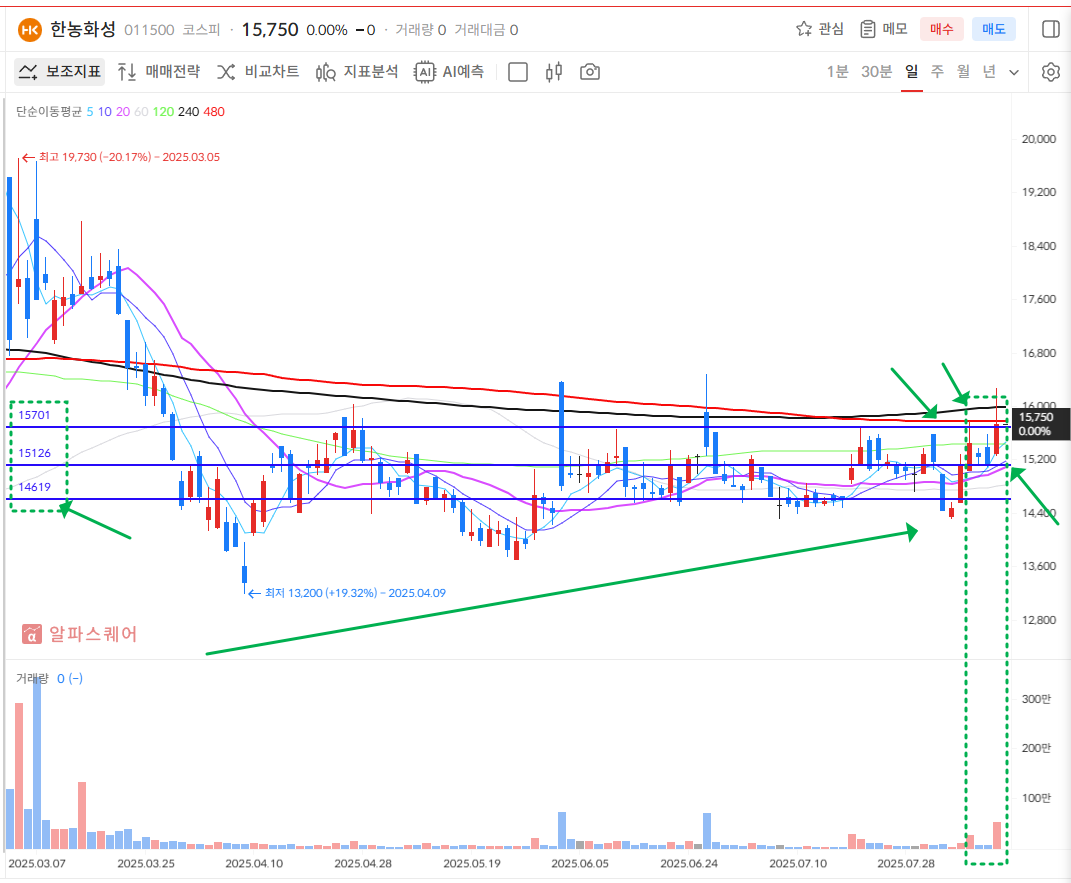Image resolution: width=1071 pixels, height=883 pixels.
Task: Click the square fullscreen frame icon
Action: tap(518, 72)
